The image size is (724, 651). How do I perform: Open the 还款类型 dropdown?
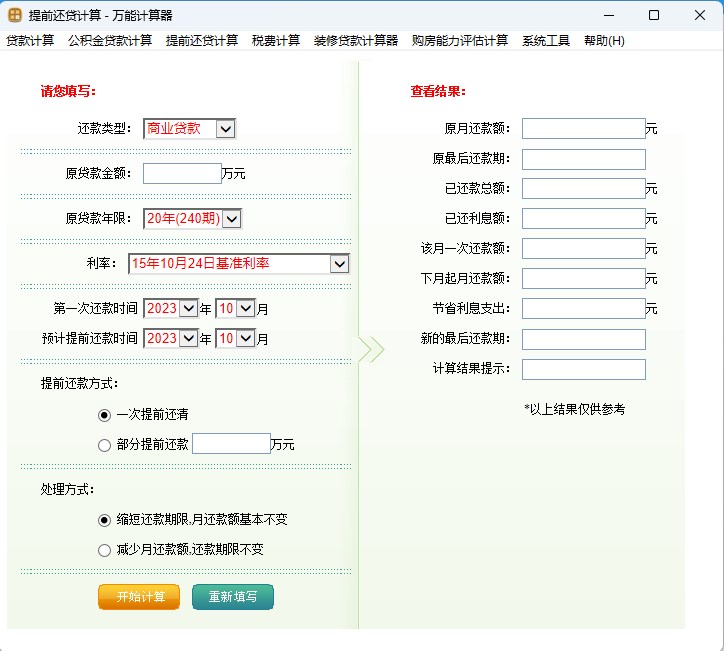pyautogui.click(x=225, y=129)
